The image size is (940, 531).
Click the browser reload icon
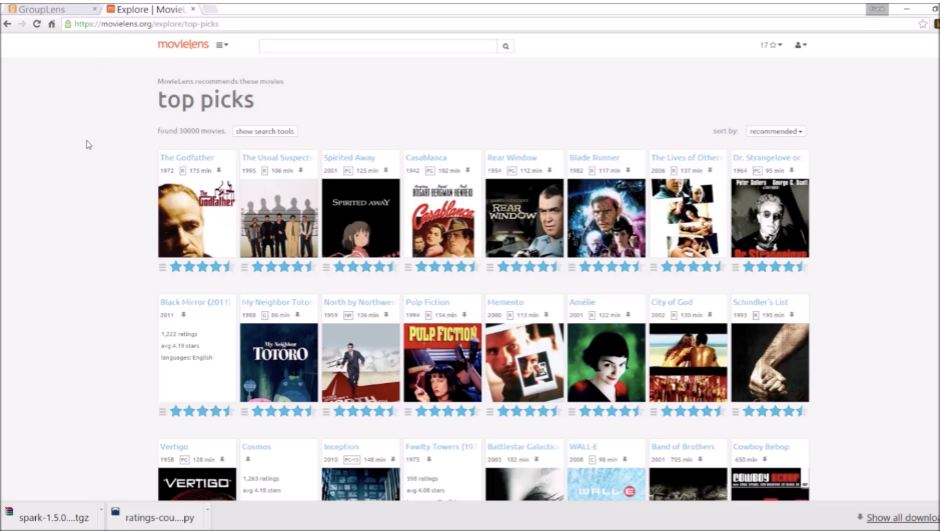pos(37,24)
